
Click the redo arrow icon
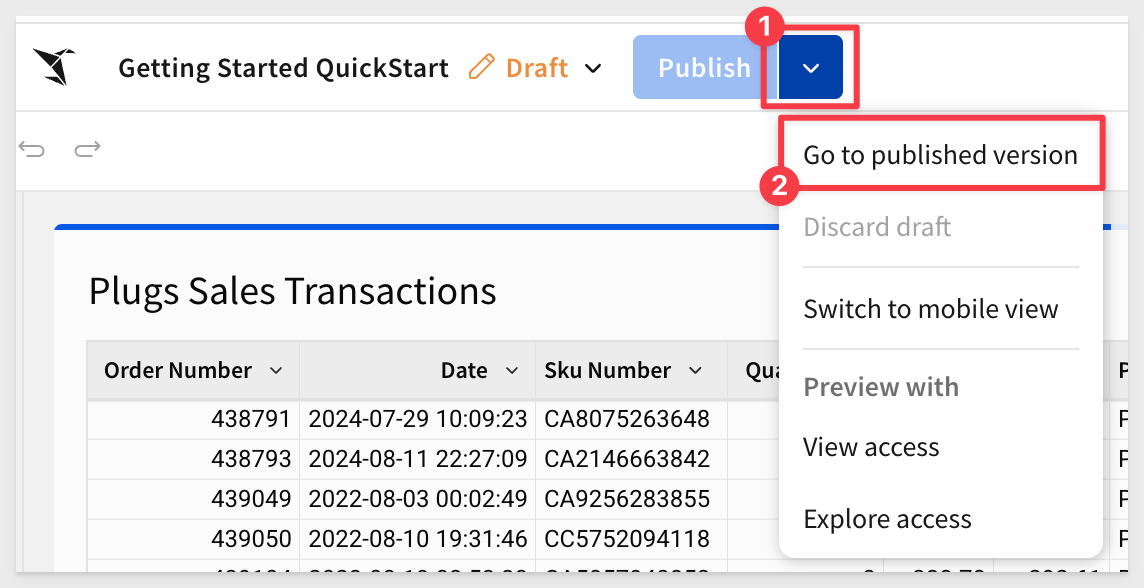click(87, 150)
